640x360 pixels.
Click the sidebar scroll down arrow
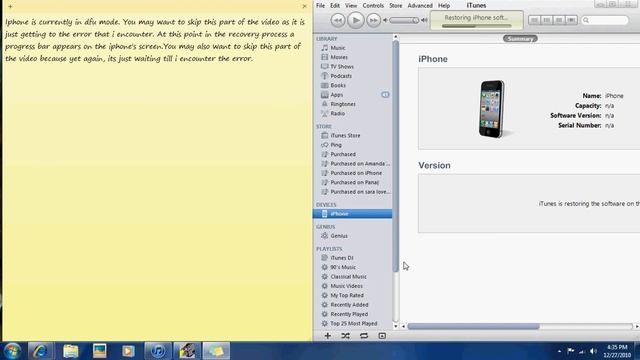[x=395, y=326]
